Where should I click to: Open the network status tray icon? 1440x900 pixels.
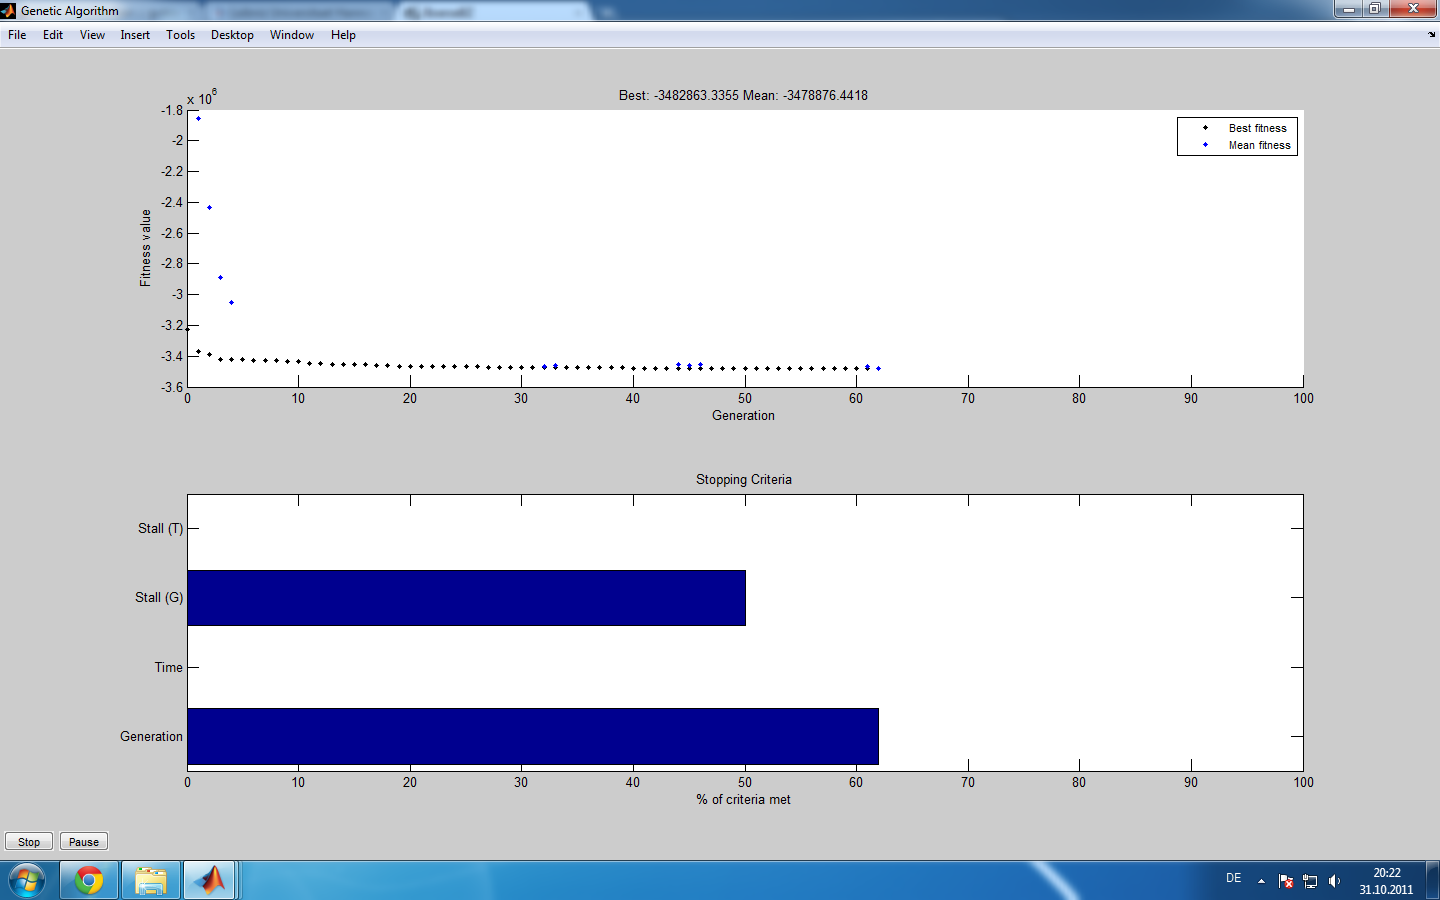(x=1310, y=881)
